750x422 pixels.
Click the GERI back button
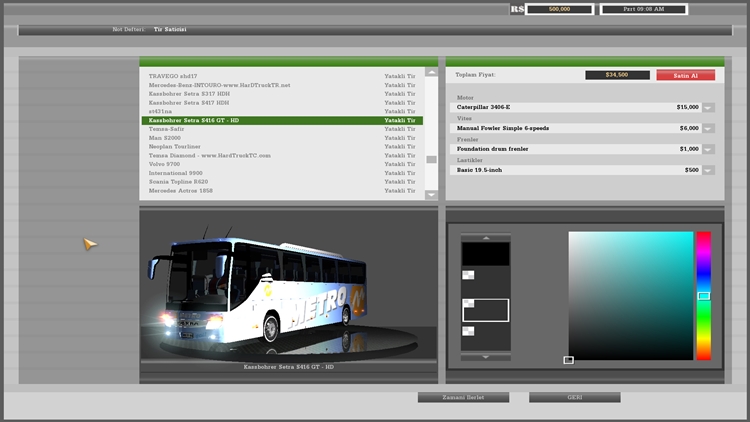pos(574,398)
